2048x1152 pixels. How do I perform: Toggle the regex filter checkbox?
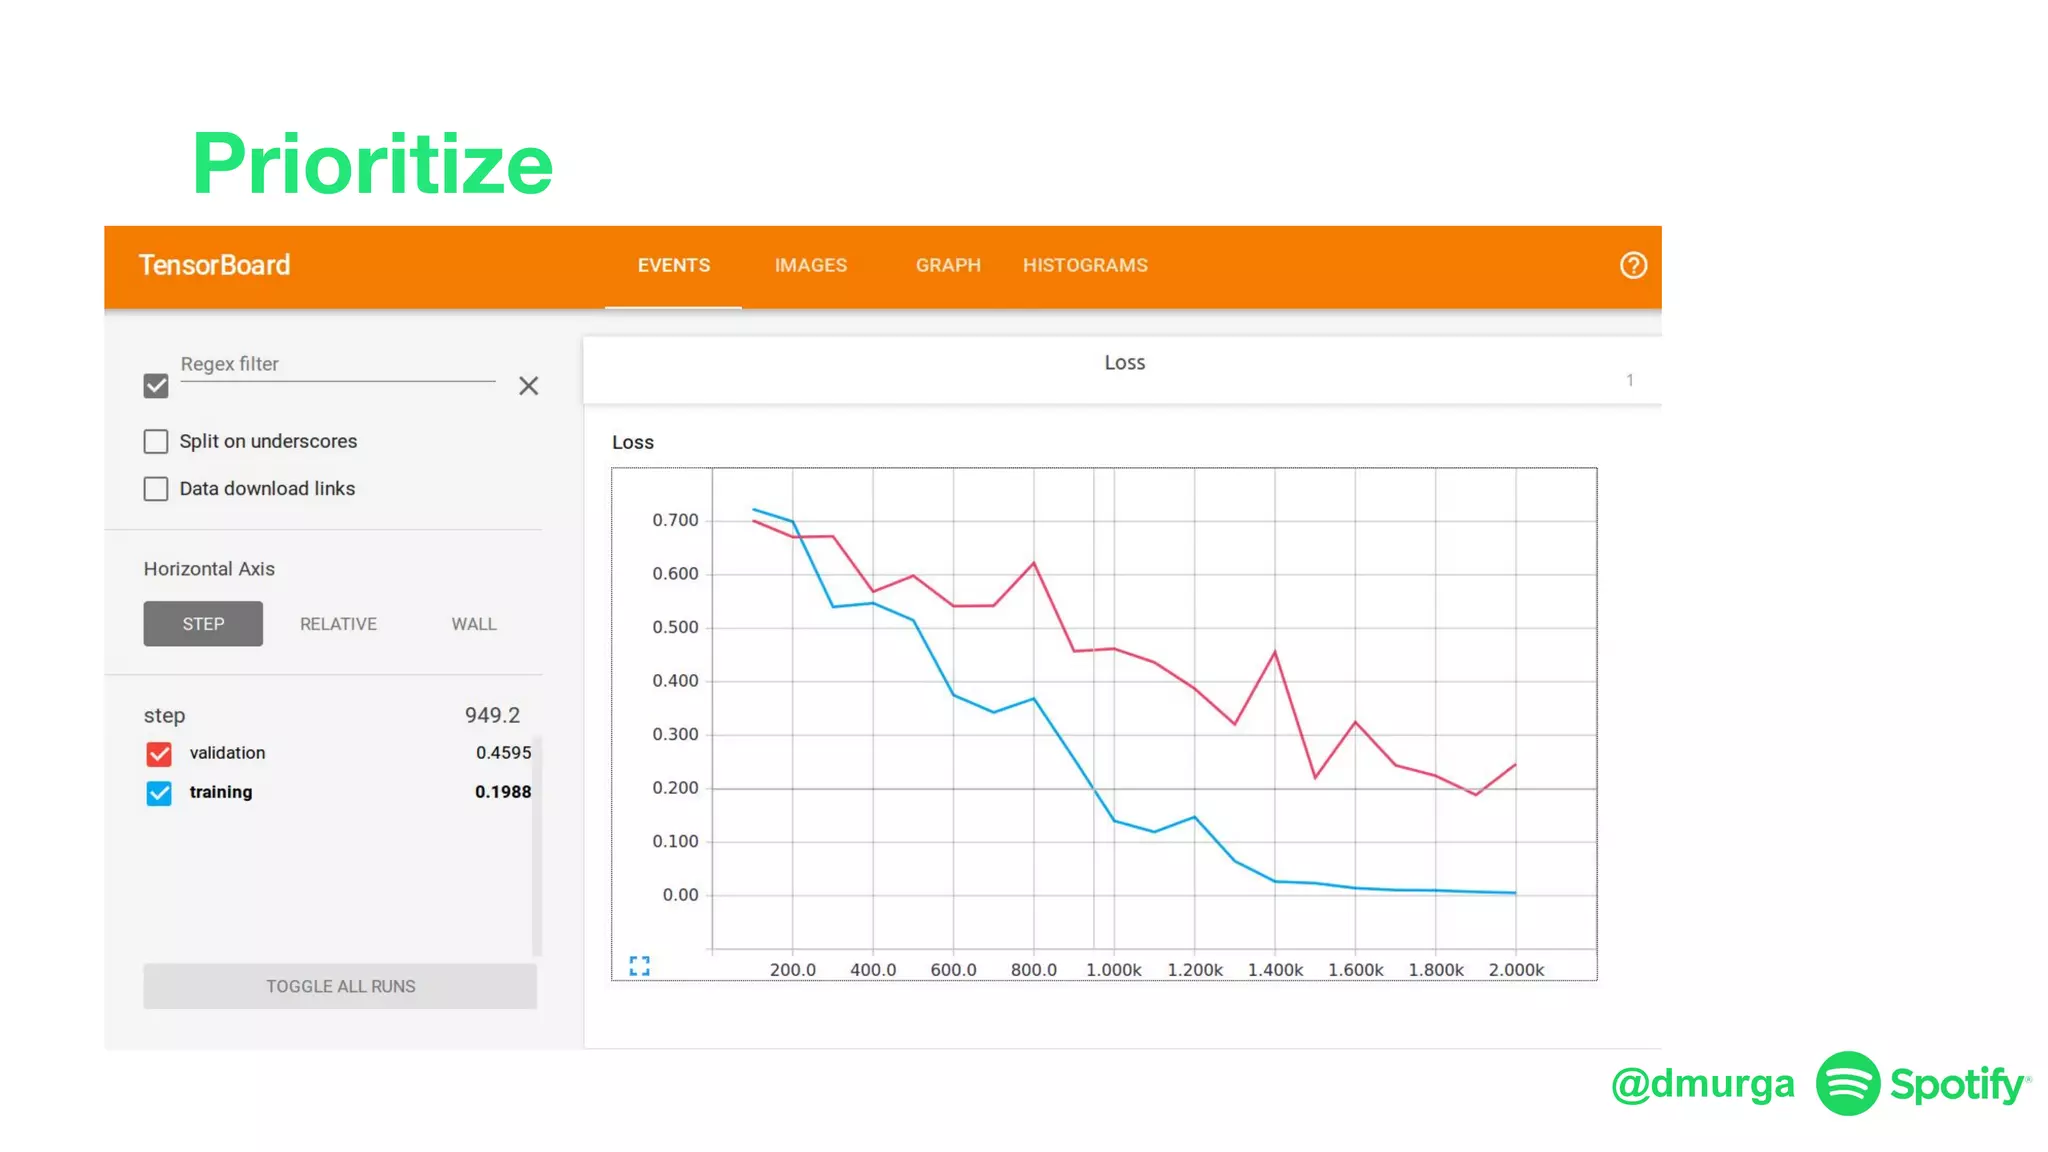point(156,386)
